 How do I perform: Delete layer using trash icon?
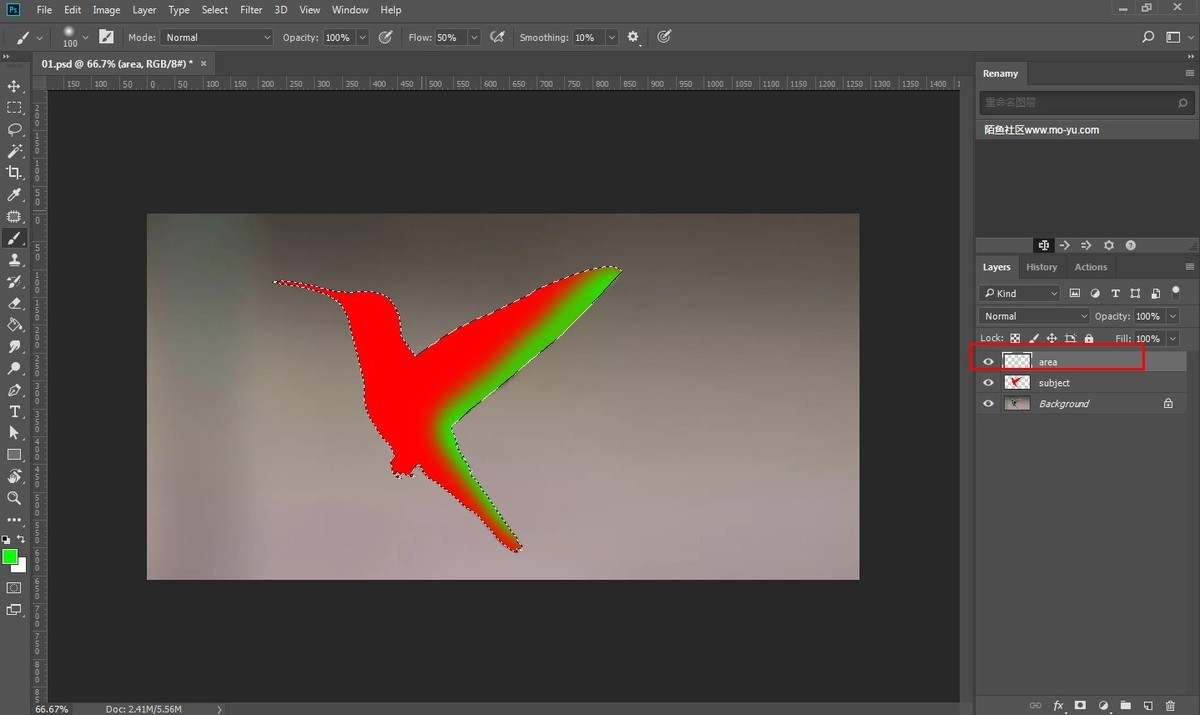(x=1170, y=705)
